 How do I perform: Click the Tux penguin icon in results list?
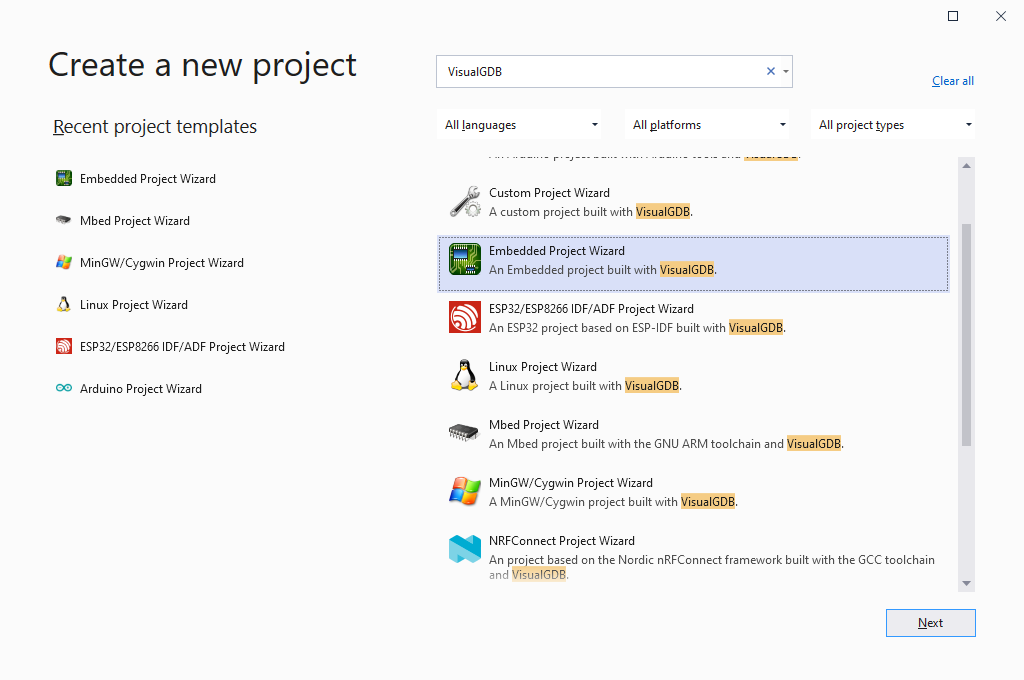coord(465,376)
